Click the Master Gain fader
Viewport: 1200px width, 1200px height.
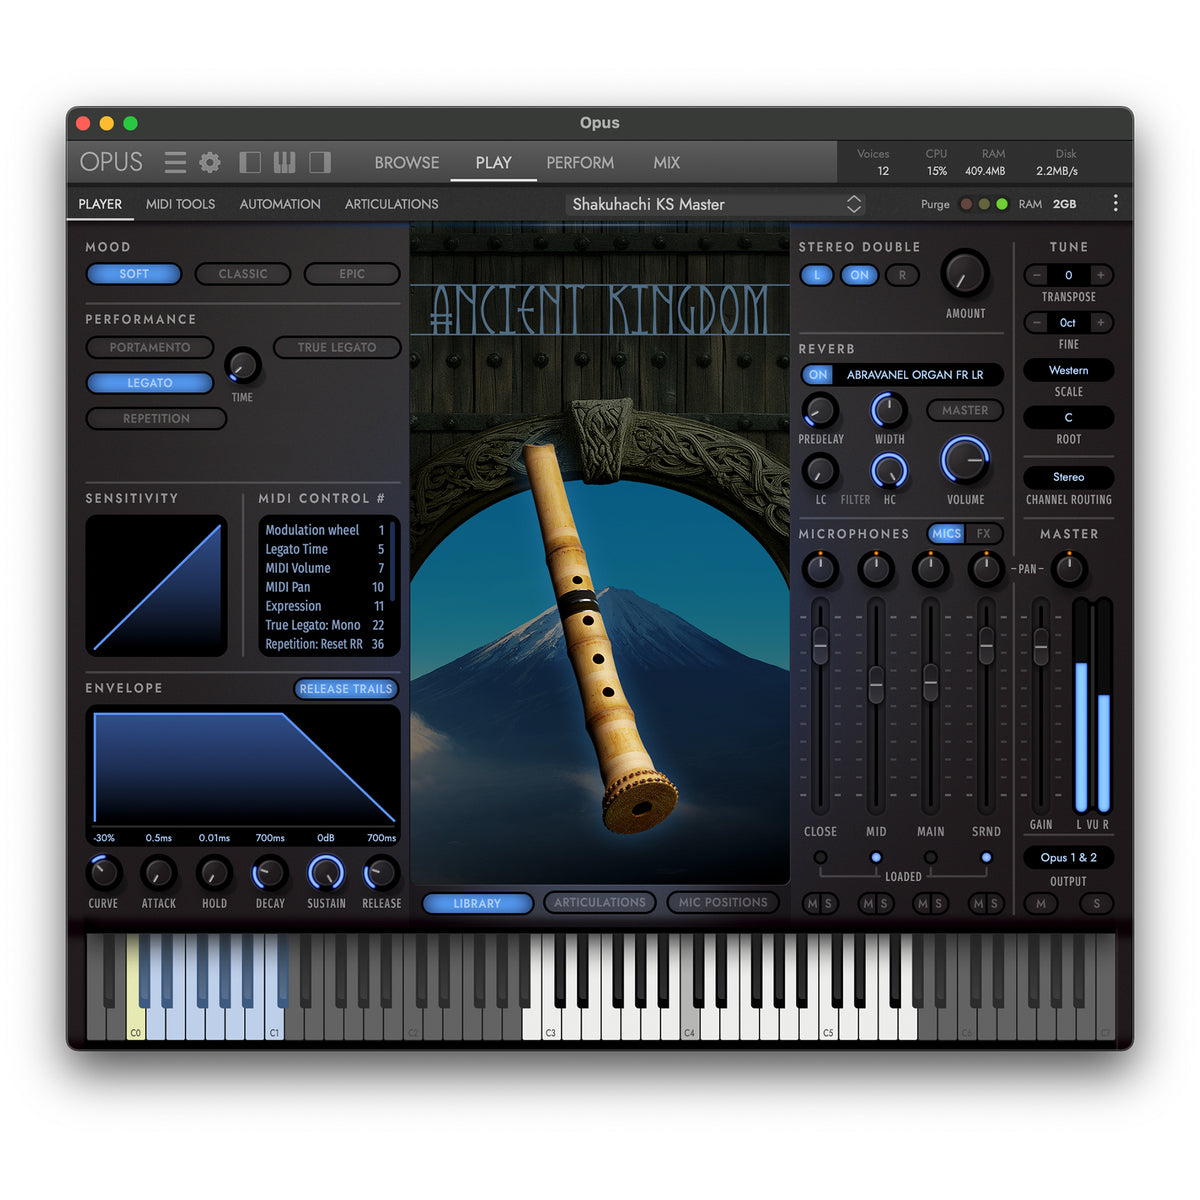[1041, 647]
